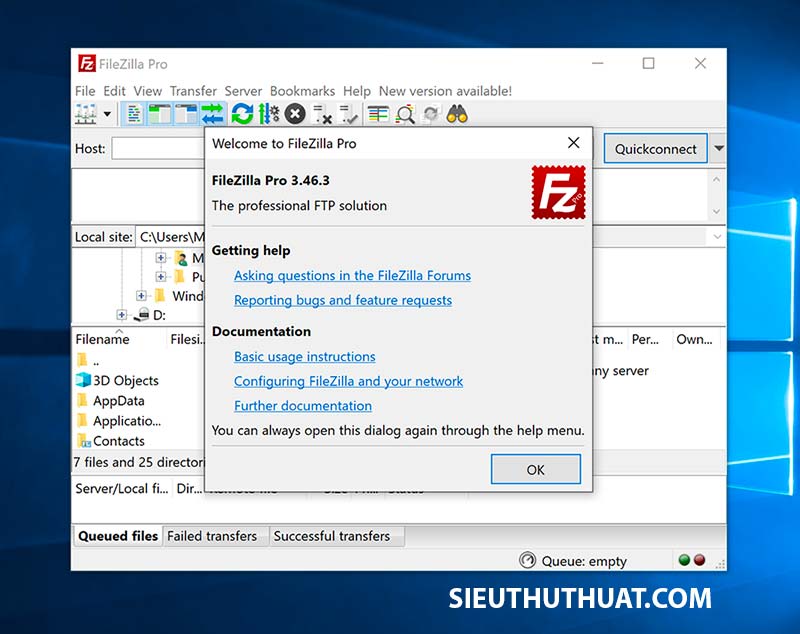Viewport: 800px width, 634px height.
Task: Click the D: drive icon in tree
Action: [141, 315]
